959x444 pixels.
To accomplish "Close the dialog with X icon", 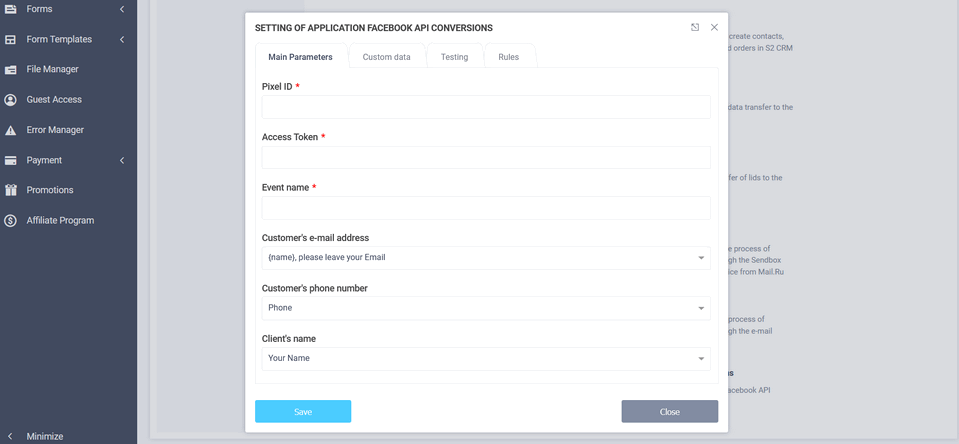I will [714, 28].
